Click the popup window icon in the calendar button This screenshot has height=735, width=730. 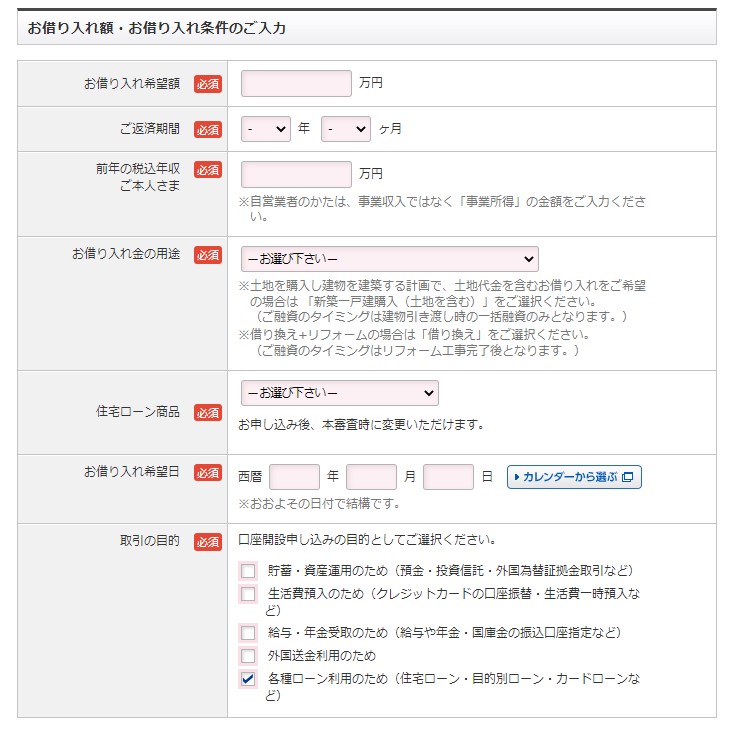click(628, 477)
